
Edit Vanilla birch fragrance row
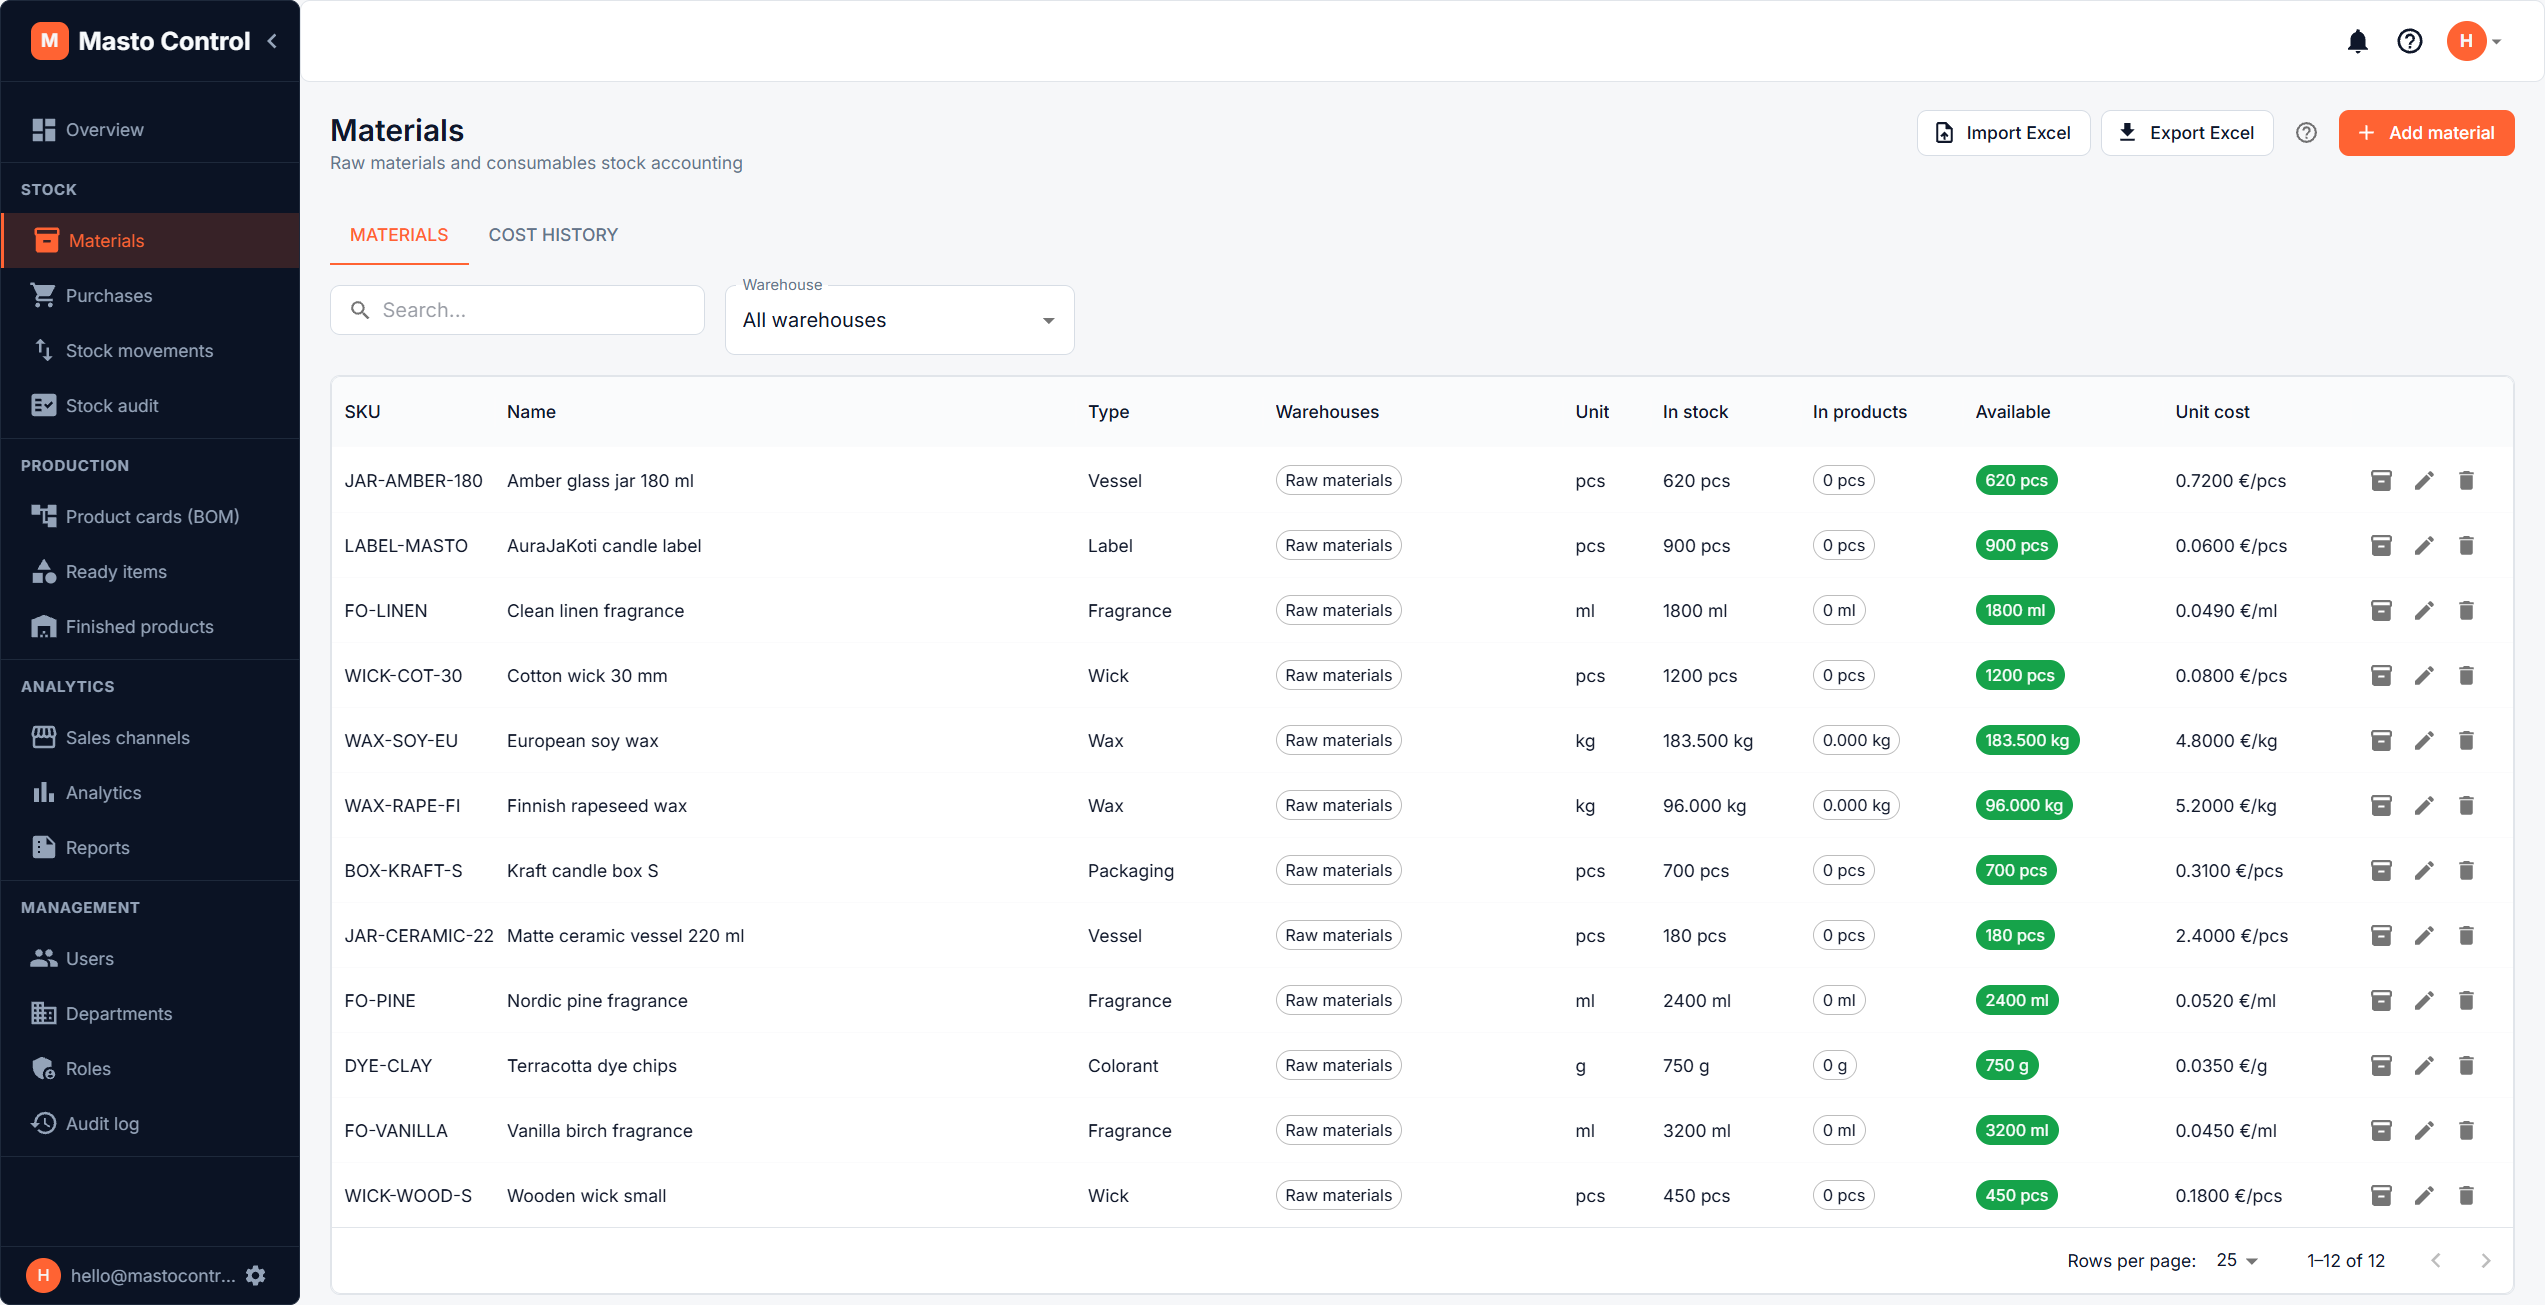(2424, 1131)
